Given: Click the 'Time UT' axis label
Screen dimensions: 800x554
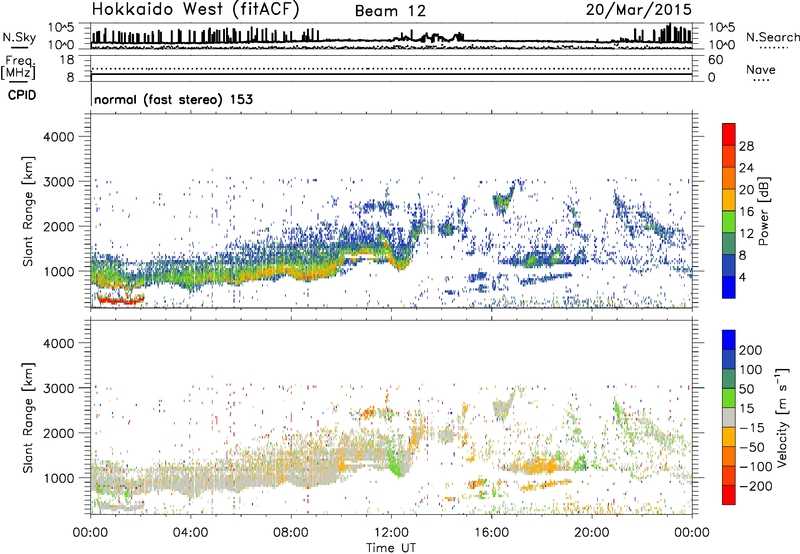Looking at the screenshot, I should 391,548.
